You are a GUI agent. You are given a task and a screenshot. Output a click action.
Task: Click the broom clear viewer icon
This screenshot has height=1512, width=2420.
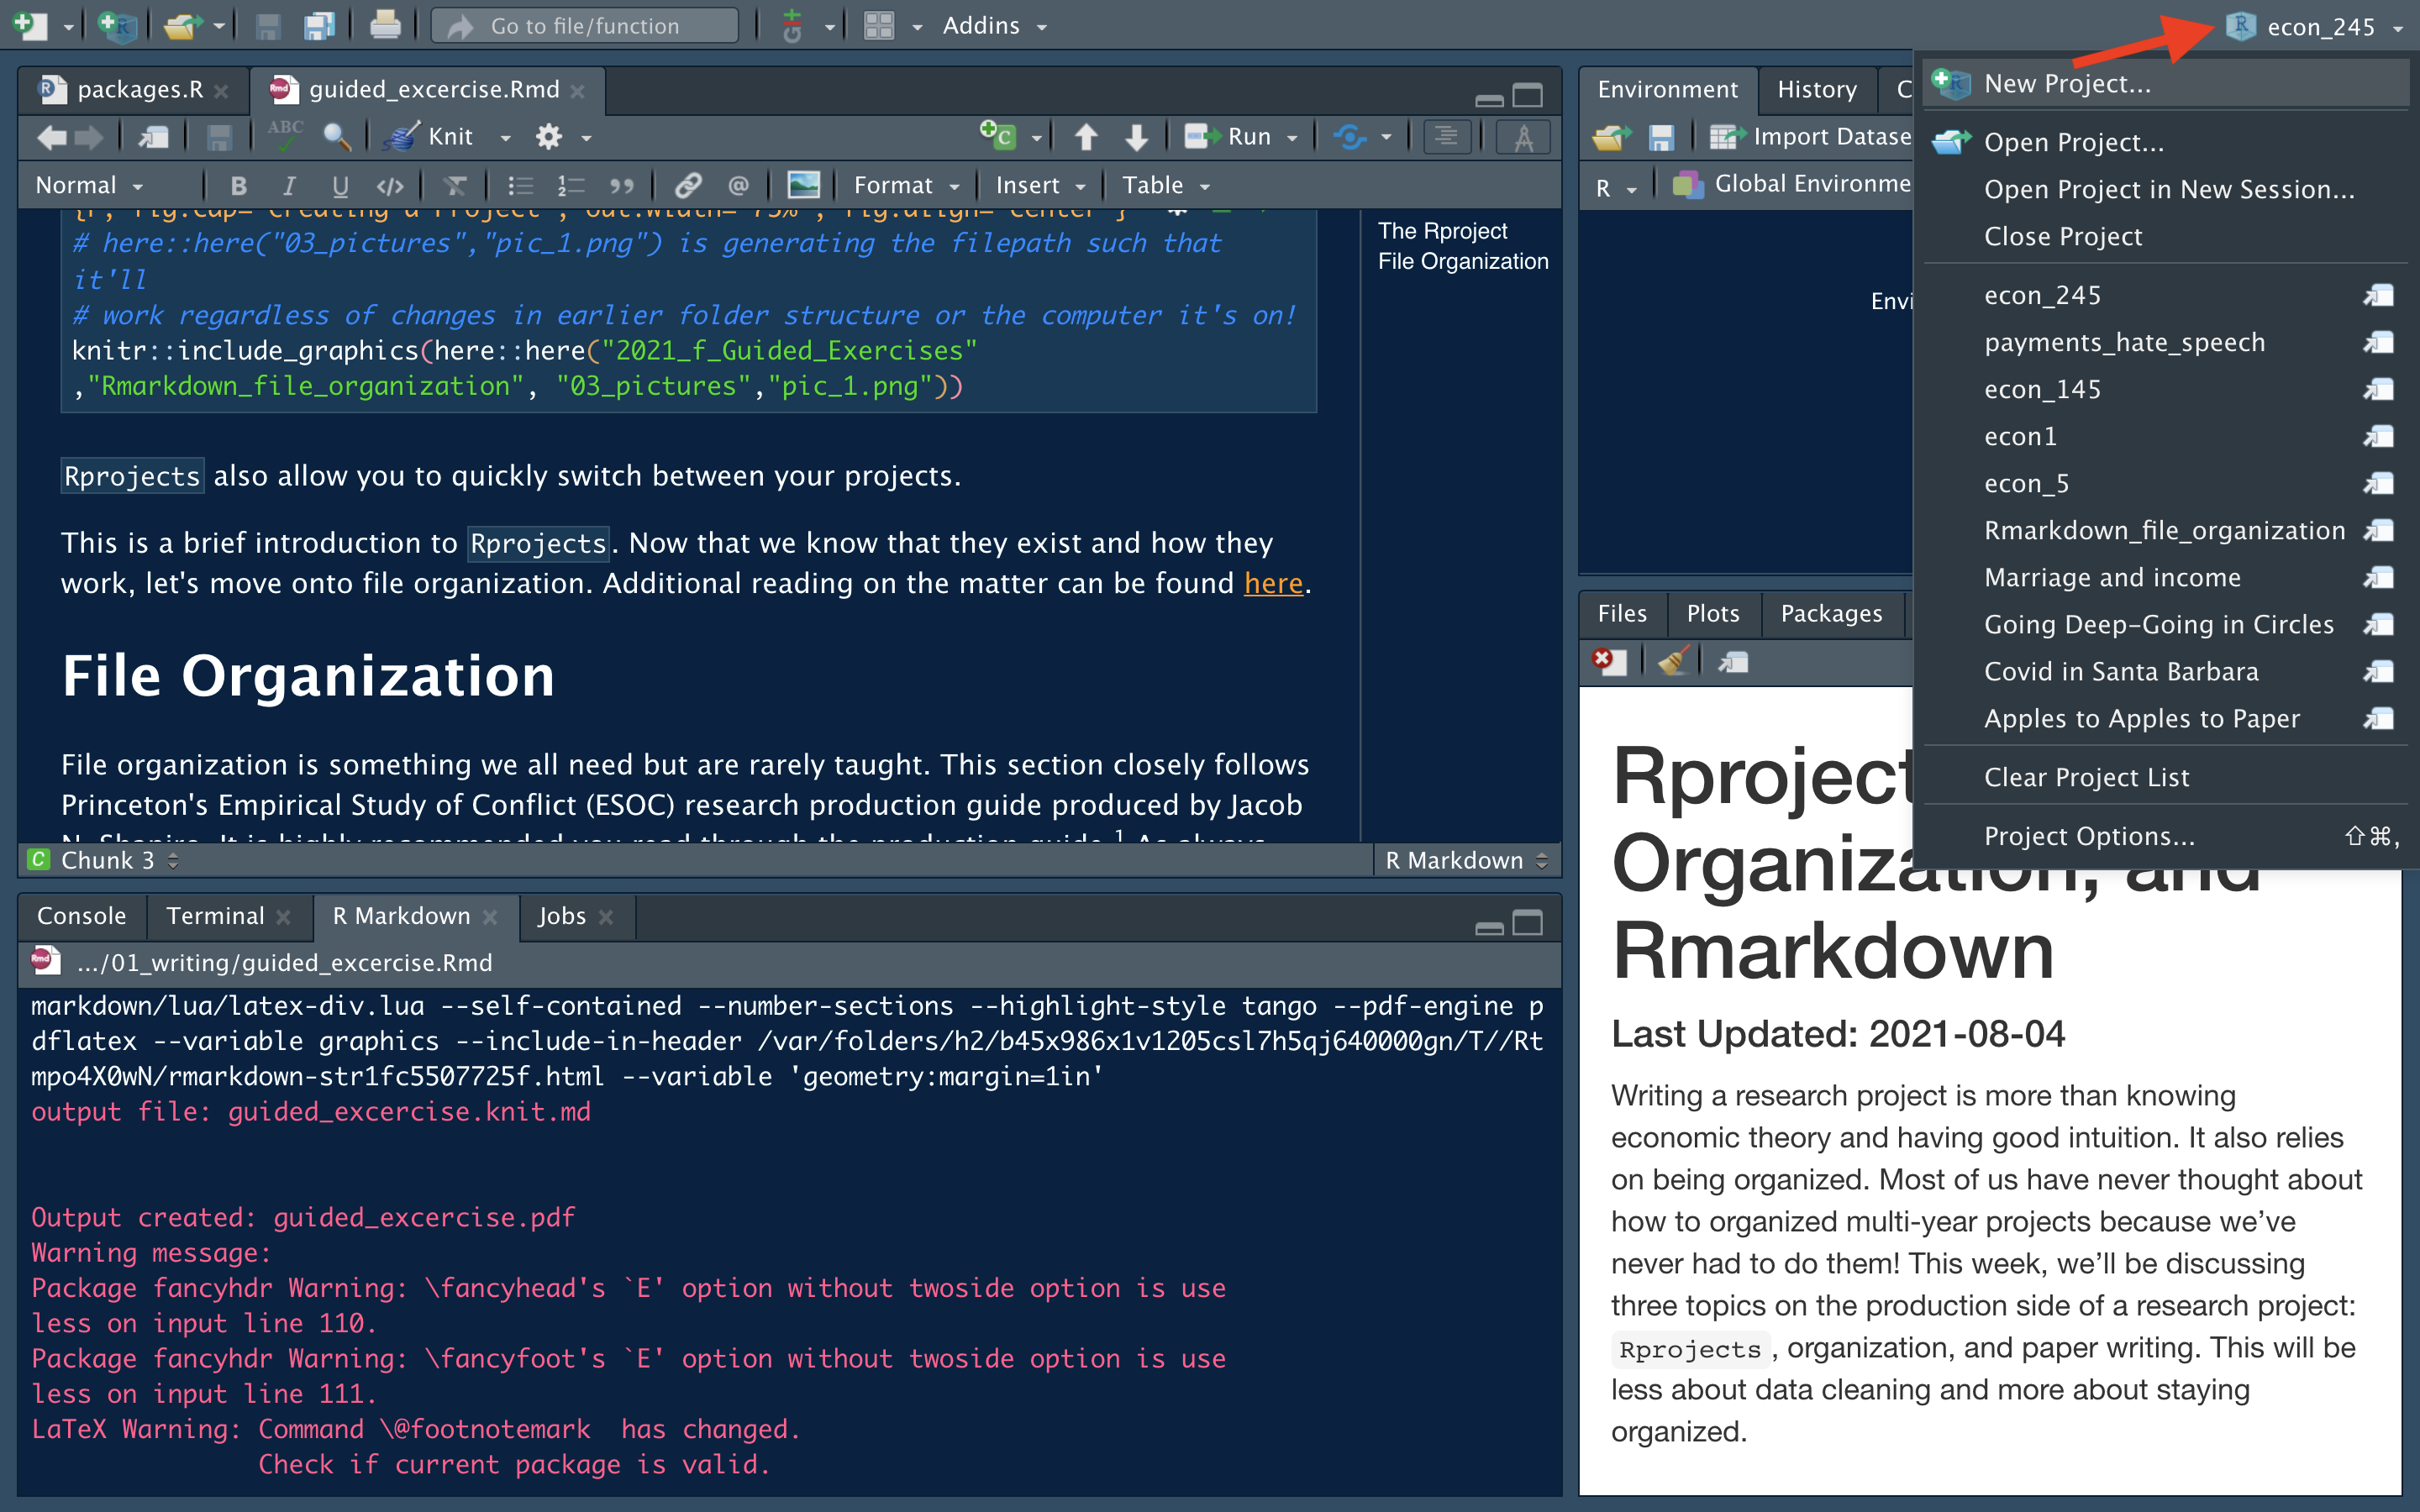[1672, 662]
